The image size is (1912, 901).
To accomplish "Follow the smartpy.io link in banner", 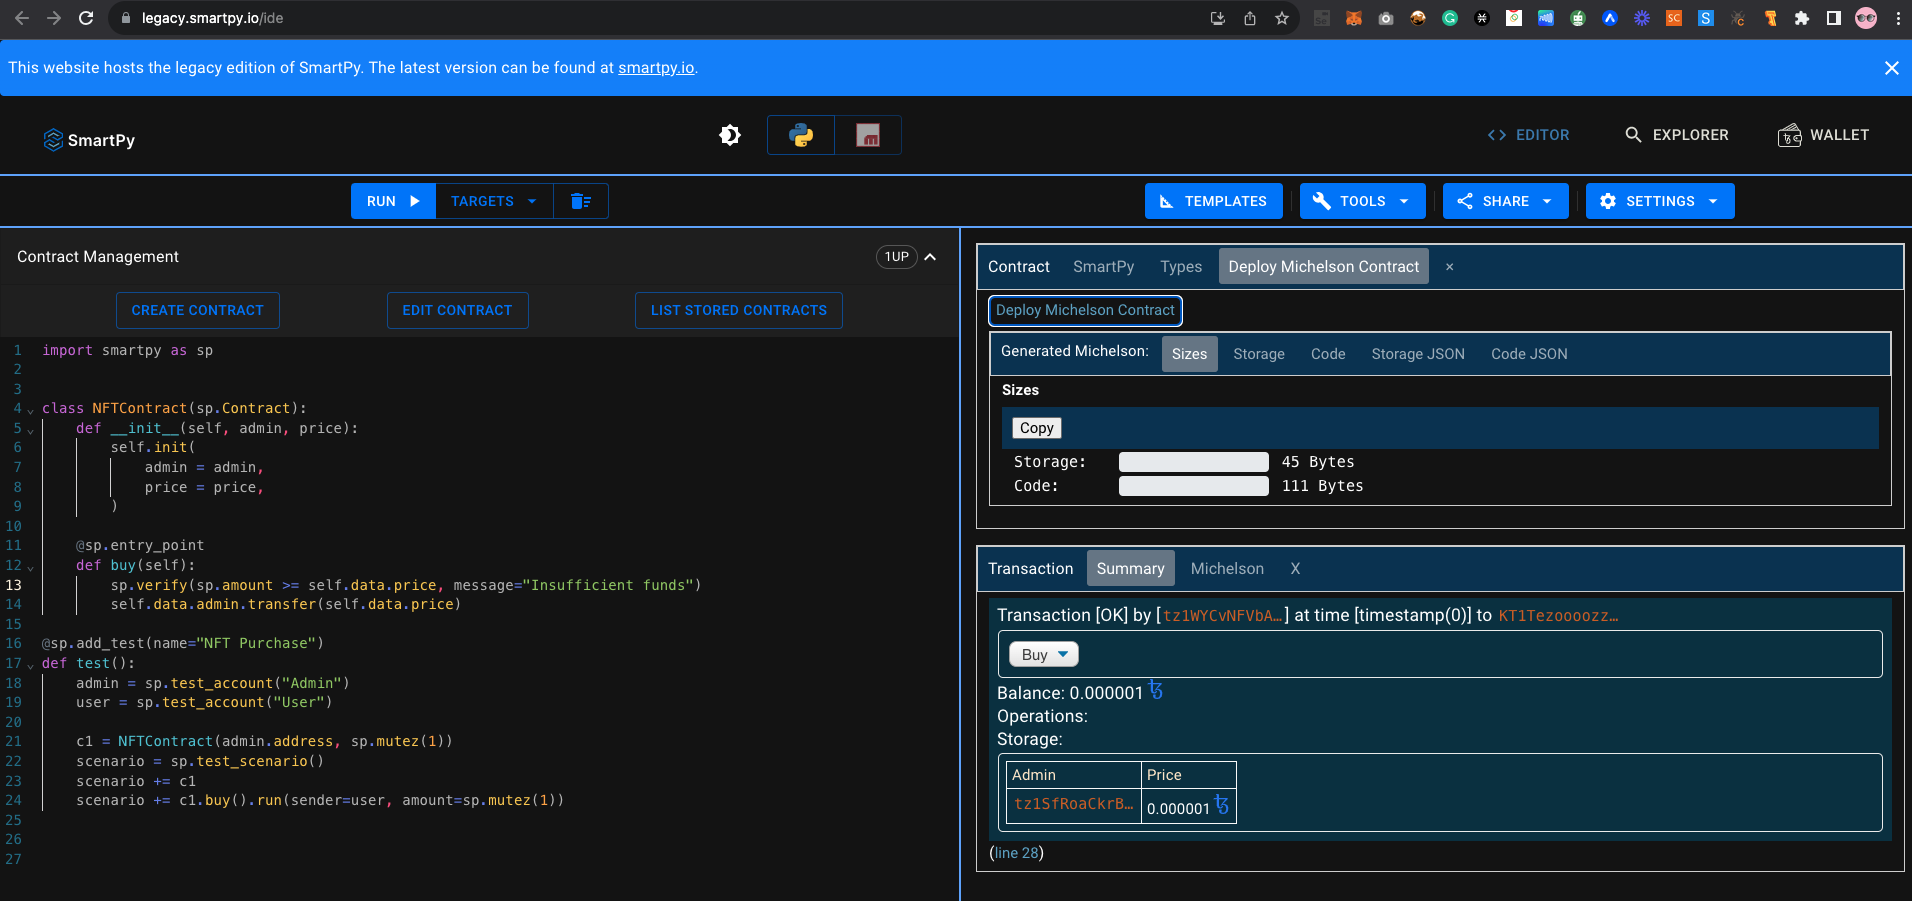I will (656, 68).
